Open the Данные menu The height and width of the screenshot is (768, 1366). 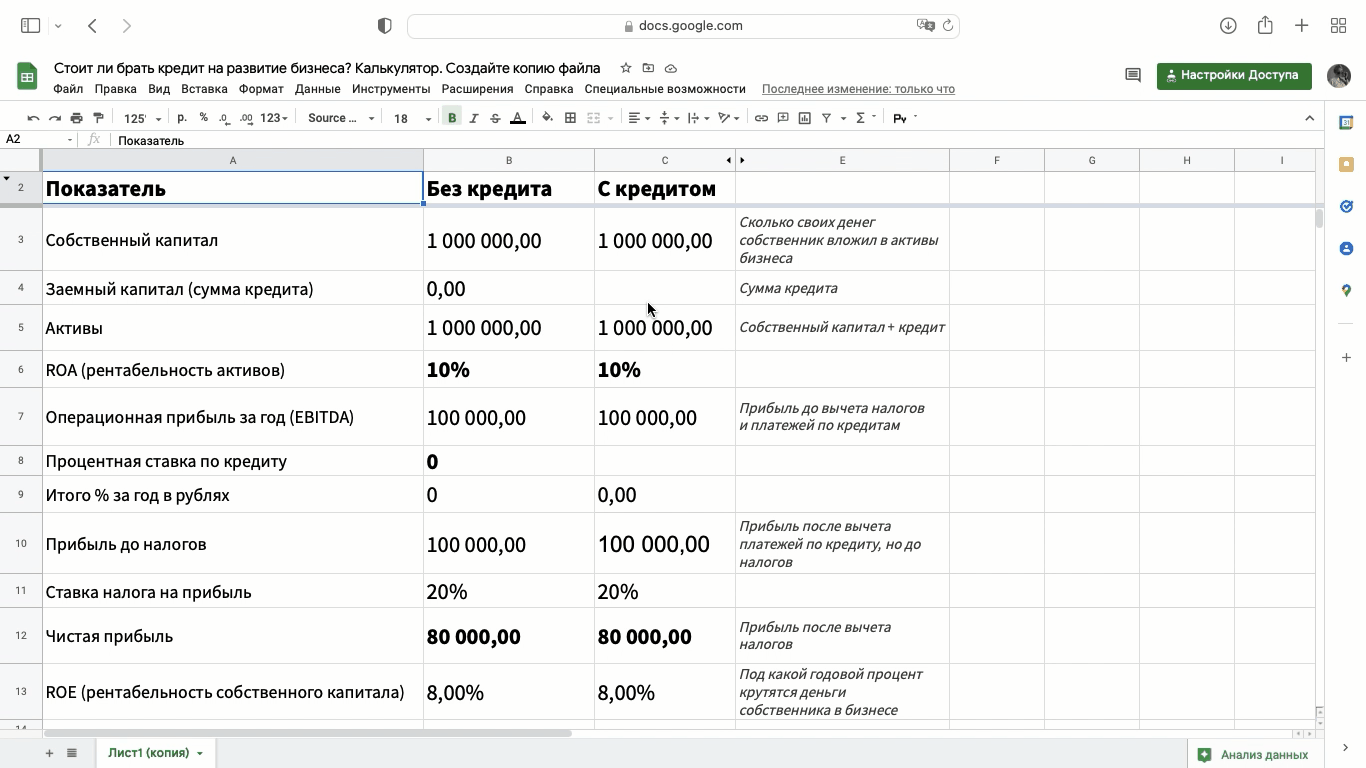click(x=318, y=89)
